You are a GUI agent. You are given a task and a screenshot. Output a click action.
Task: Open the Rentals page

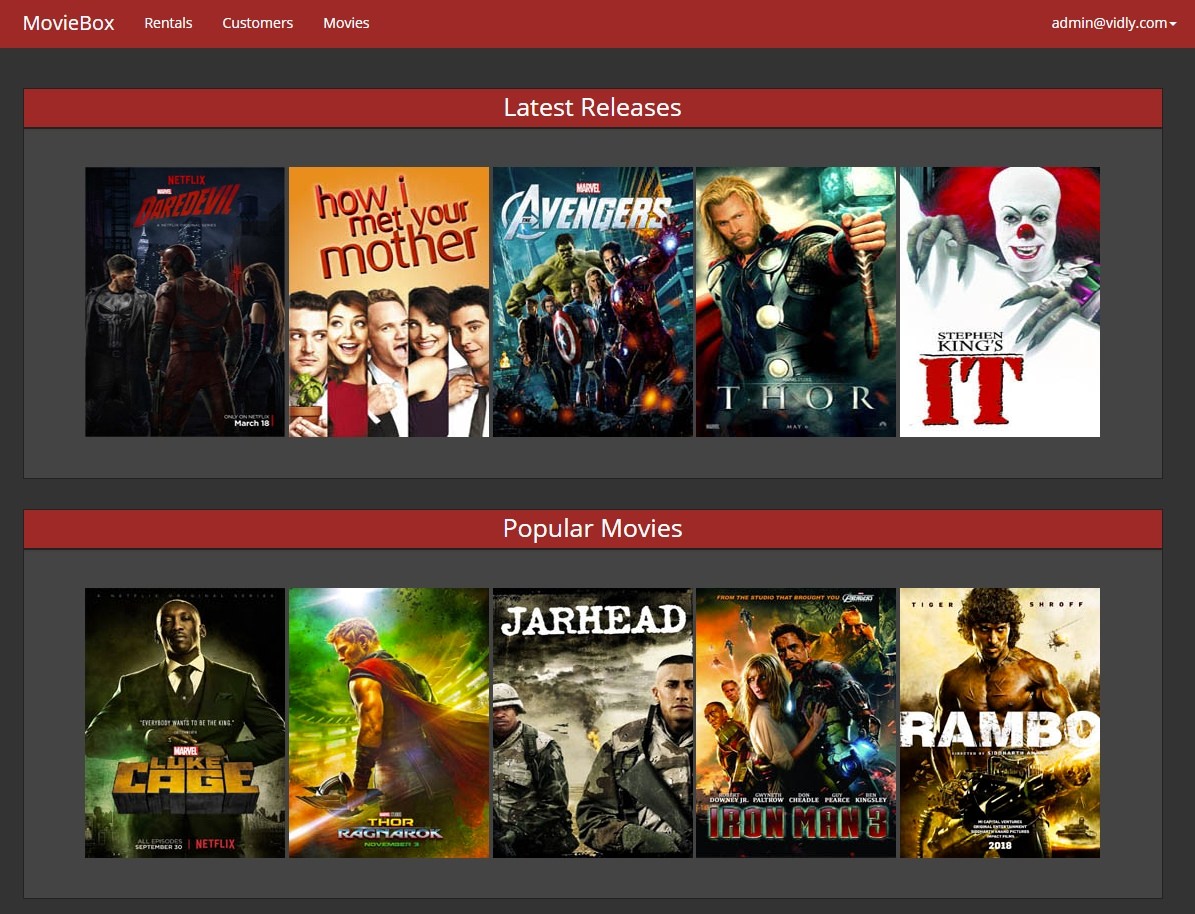coord(168,23)
